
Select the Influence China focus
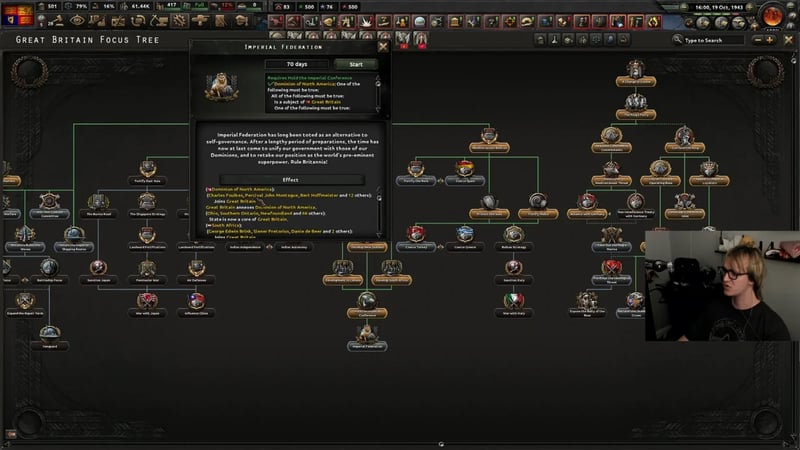(196, 305)
